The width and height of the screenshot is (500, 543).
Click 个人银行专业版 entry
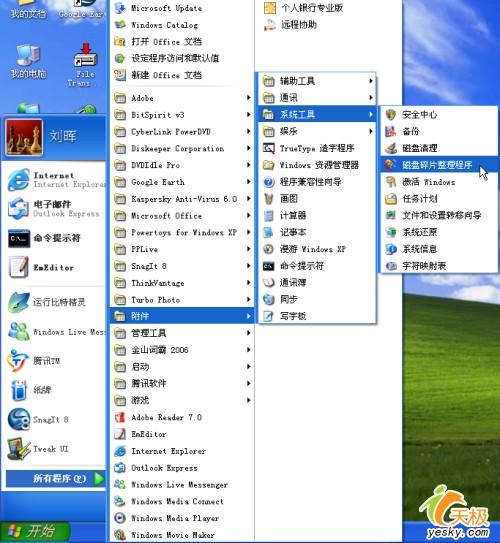click(303, 8)
